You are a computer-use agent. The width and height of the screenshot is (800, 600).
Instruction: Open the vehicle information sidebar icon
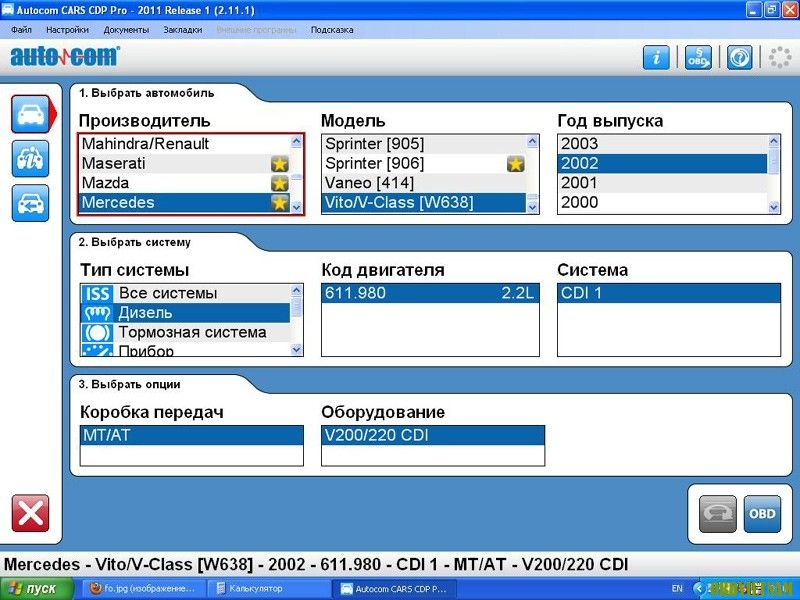coord(31,159)
